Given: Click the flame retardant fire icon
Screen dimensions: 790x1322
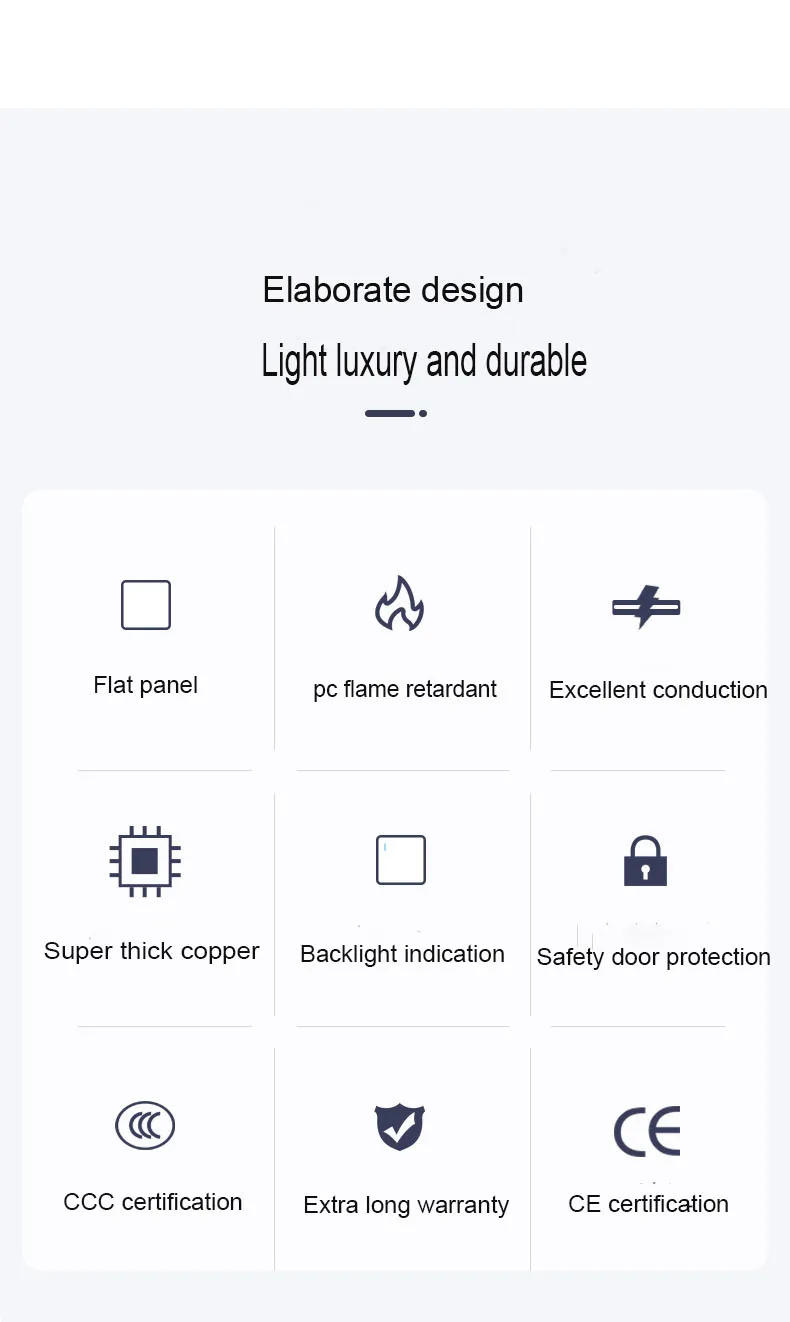Looking at the screenshot, I should pyautogui.click(x=399, y=604).
